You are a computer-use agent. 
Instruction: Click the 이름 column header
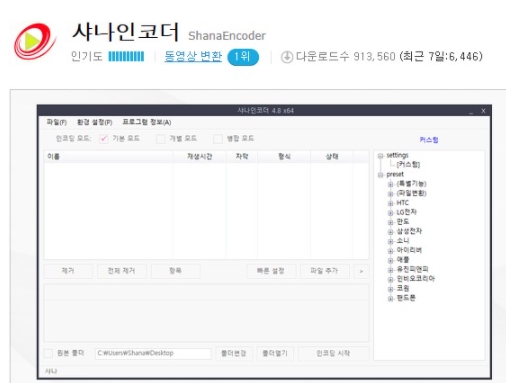click(109, 156)
